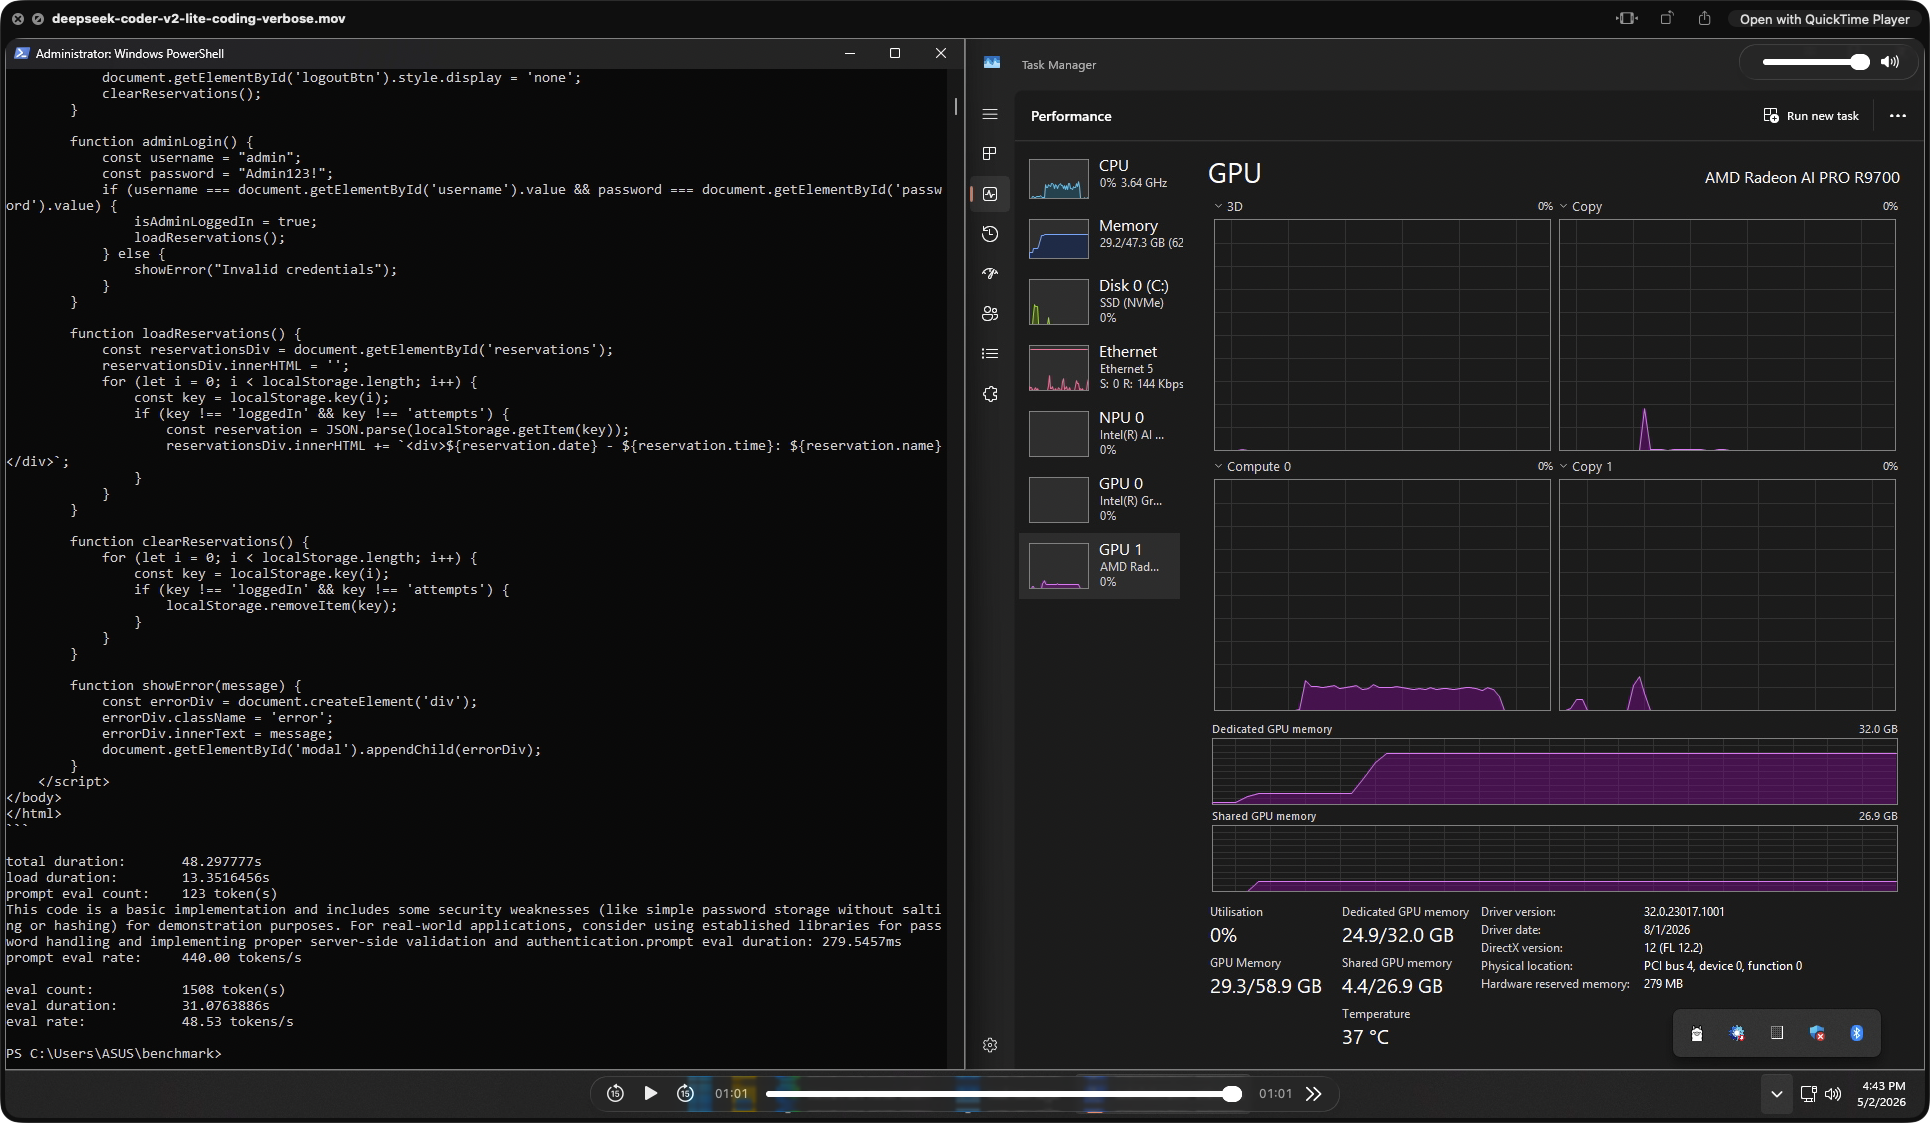Viewport: 1930px width, 1123px height.
Task: Open the Services page in Task Manager
Action: pyautogui.click(x=990, y=394)
